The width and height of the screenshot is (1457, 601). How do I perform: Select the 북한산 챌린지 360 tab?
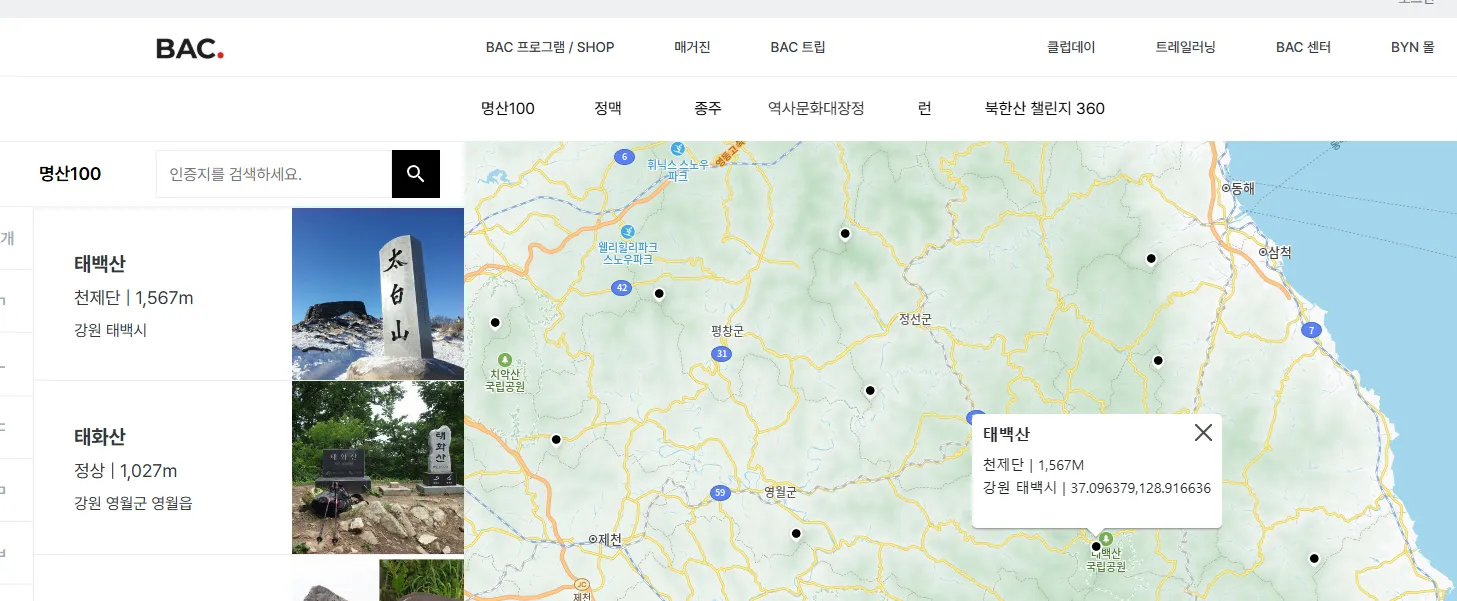click(1045, 108)
